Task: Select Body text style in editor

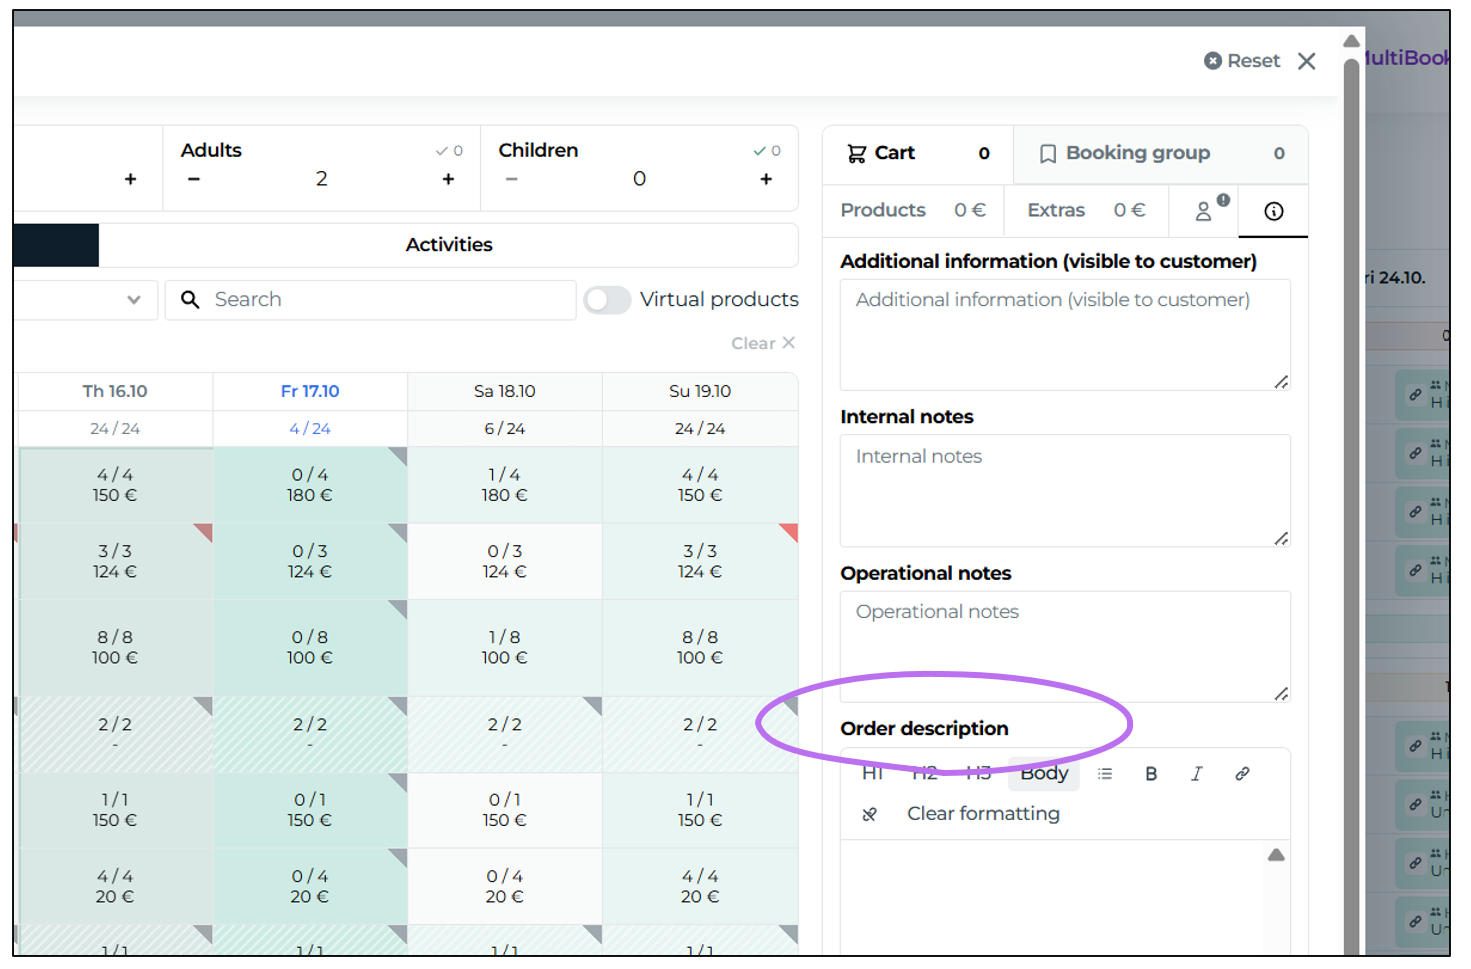Action: point(1044,774)
